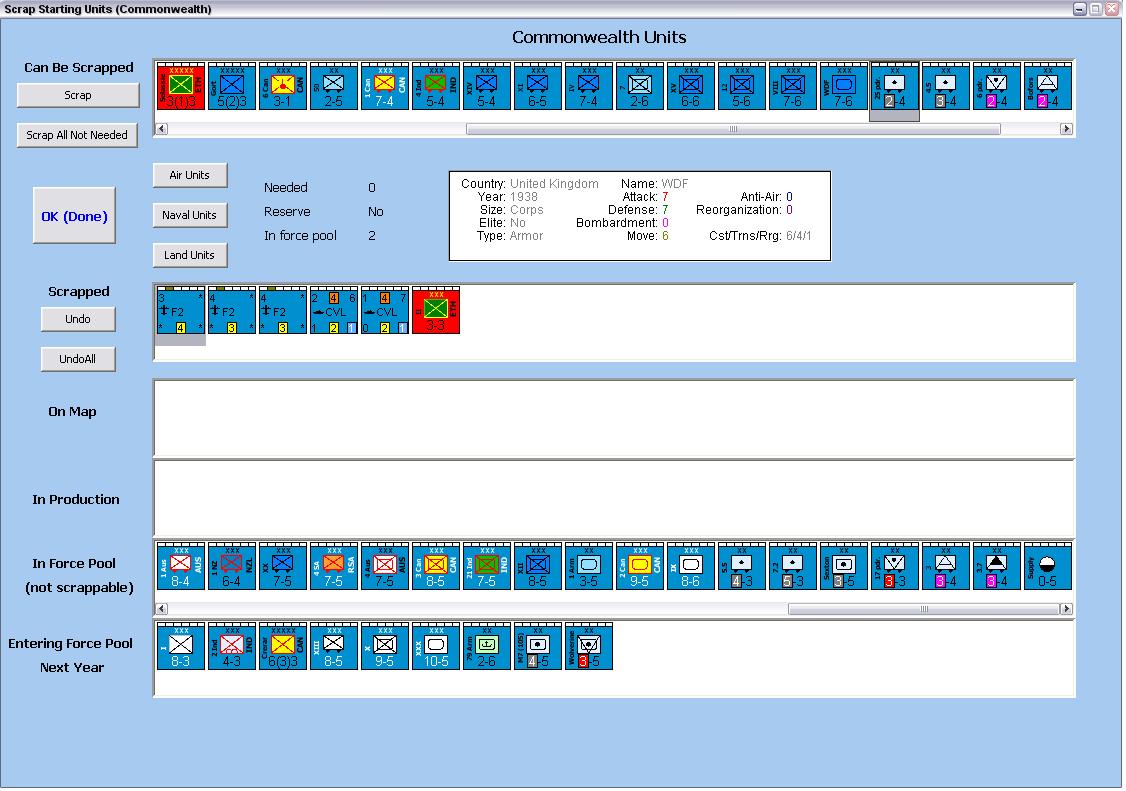1126x791 pixels.
Task: Pick the IV 7-4 infantry corps
Action: 589,86
